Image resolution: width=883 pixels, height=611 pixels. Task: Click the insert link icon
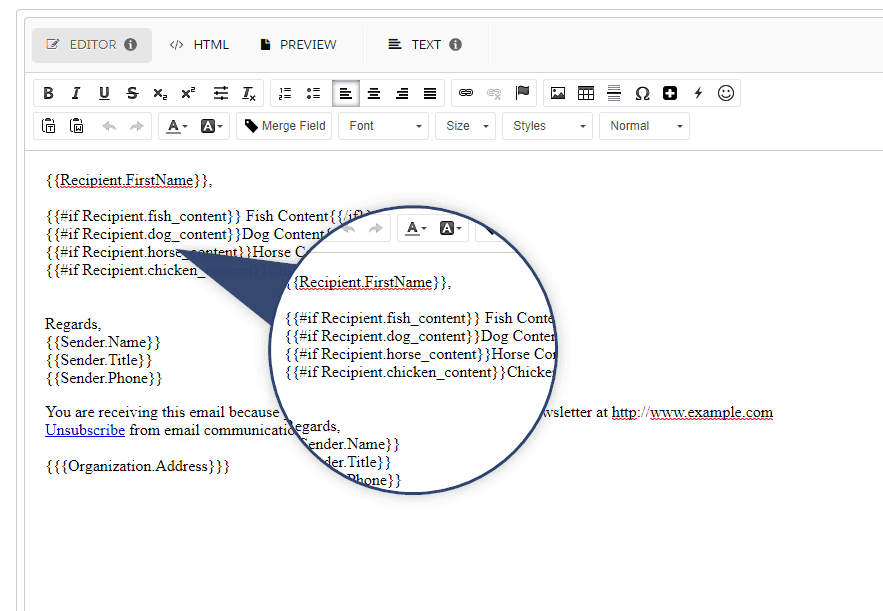(x=465, y=93)
